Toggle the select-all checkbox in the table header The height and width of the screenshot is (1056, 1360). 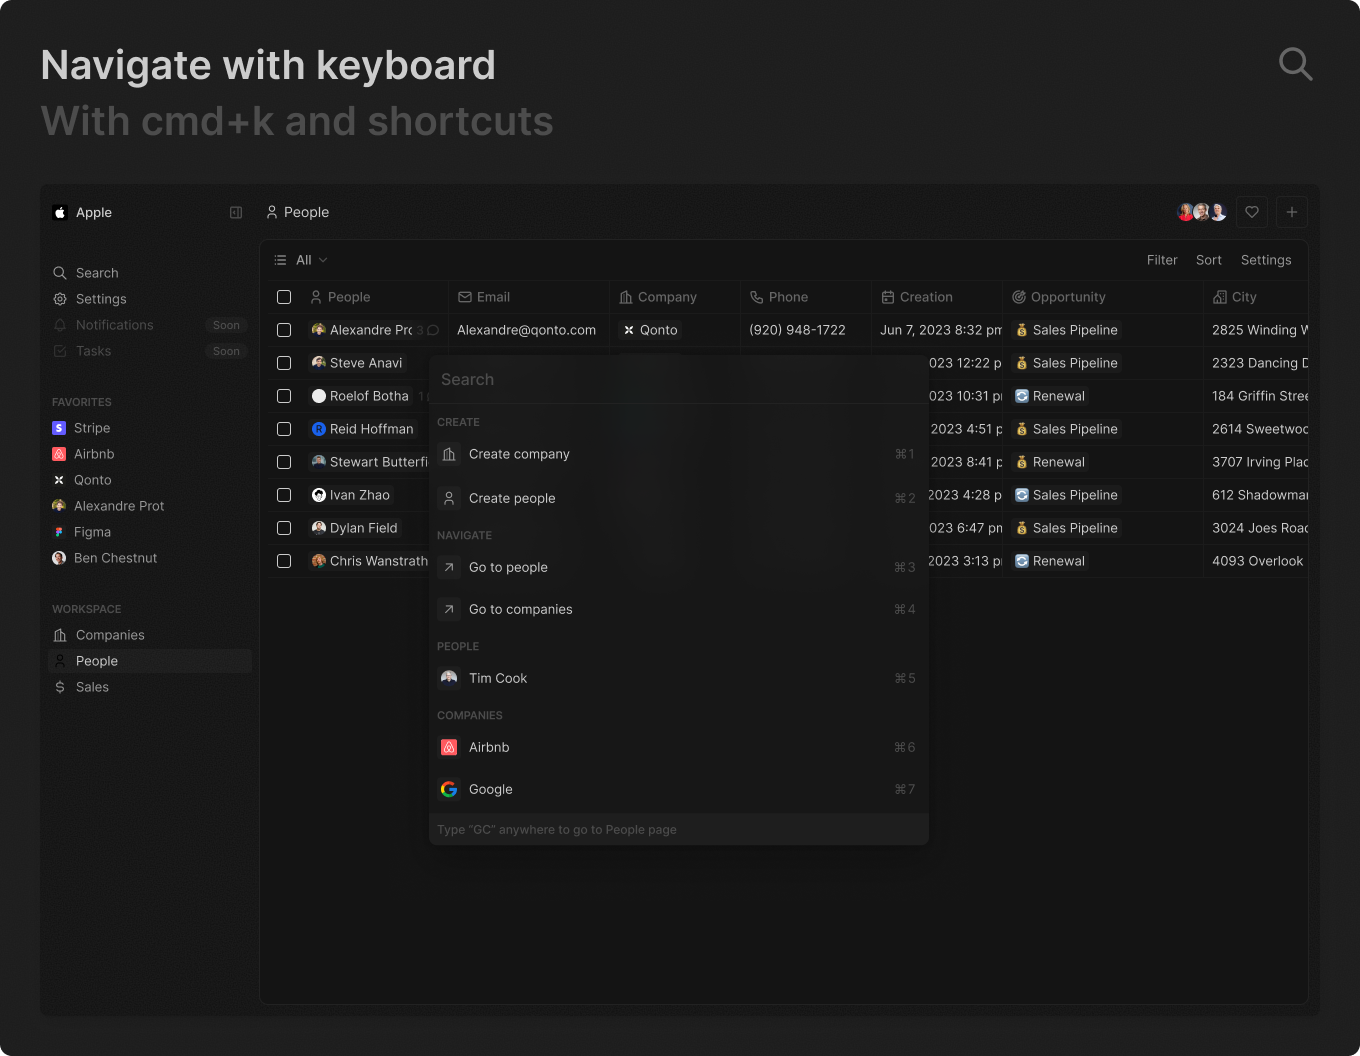[x=284, y=297]
